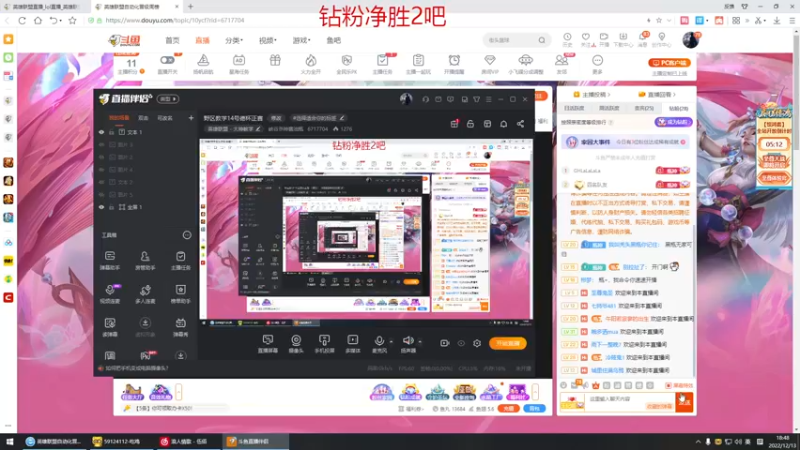
Task: Click the share icon in stream companion
Action: [x=520, y=124]
